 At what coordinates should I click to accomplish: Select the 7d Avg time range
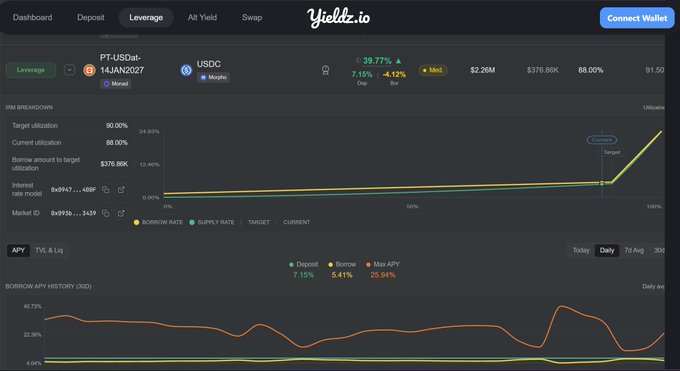coord(634,250)
